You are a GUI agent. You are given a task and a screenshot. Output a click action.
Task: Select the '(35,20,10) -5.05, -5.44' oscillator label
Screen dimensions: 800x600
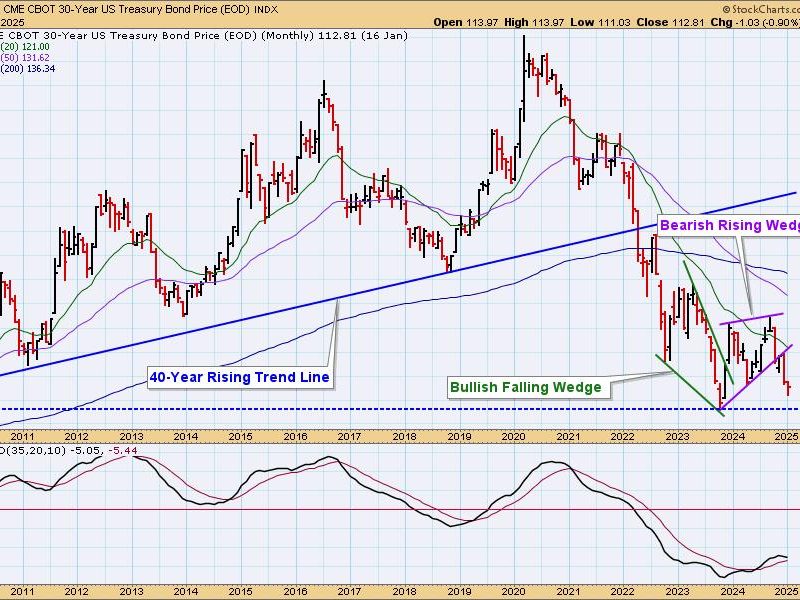(69, 451)
